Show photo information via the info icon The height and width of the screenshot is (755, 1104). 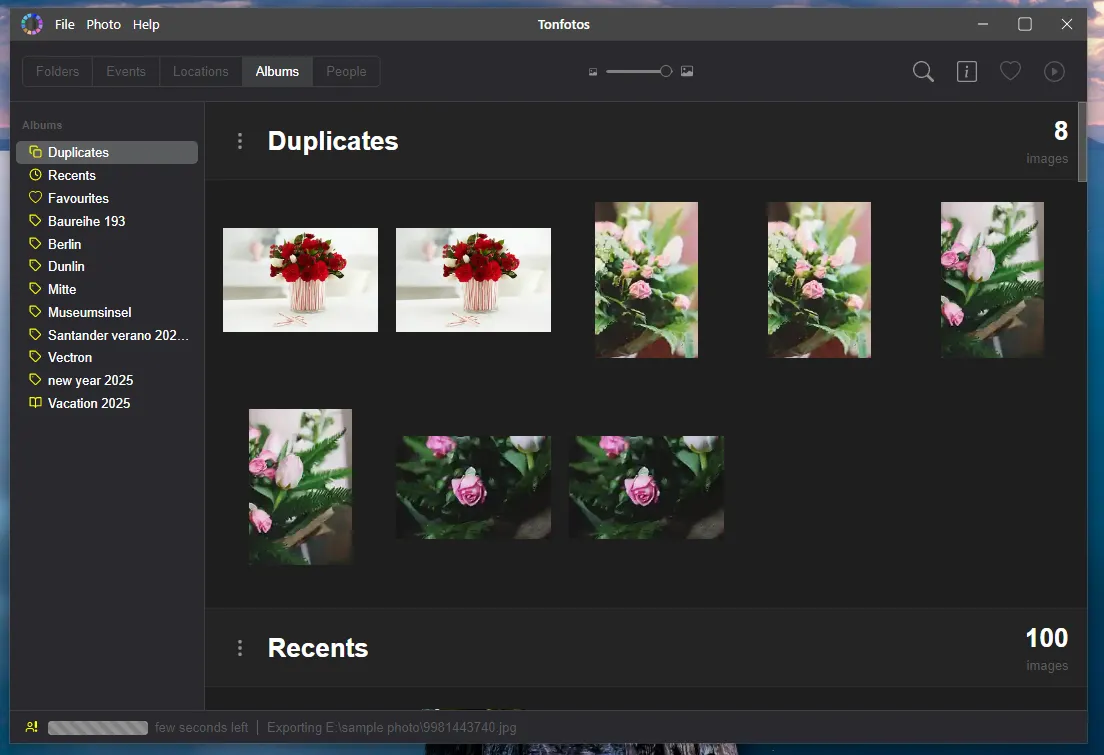coord(966,71)
